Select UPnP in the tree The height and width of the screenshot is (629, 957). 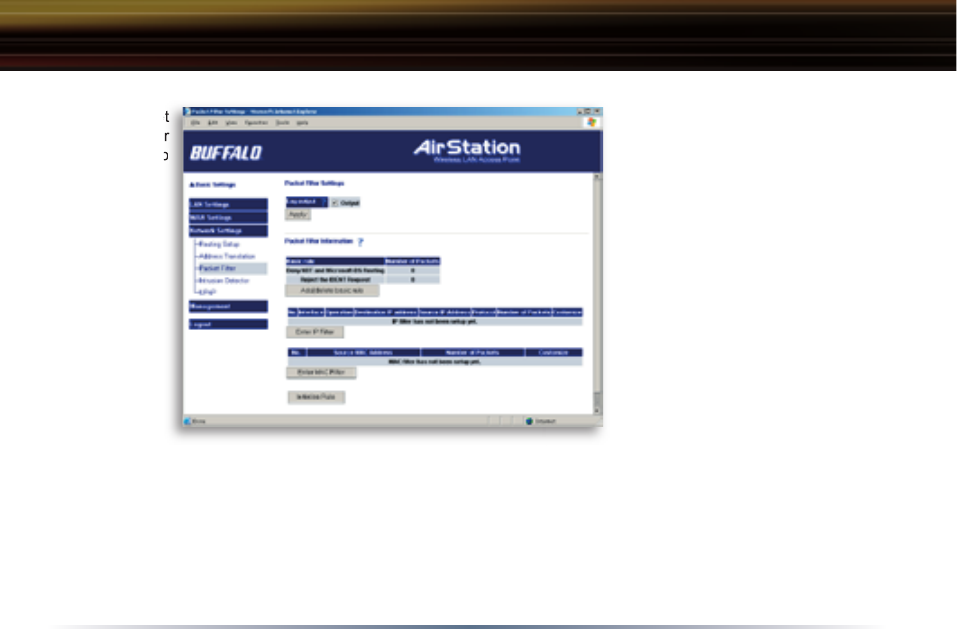click(x=208, y=292)
